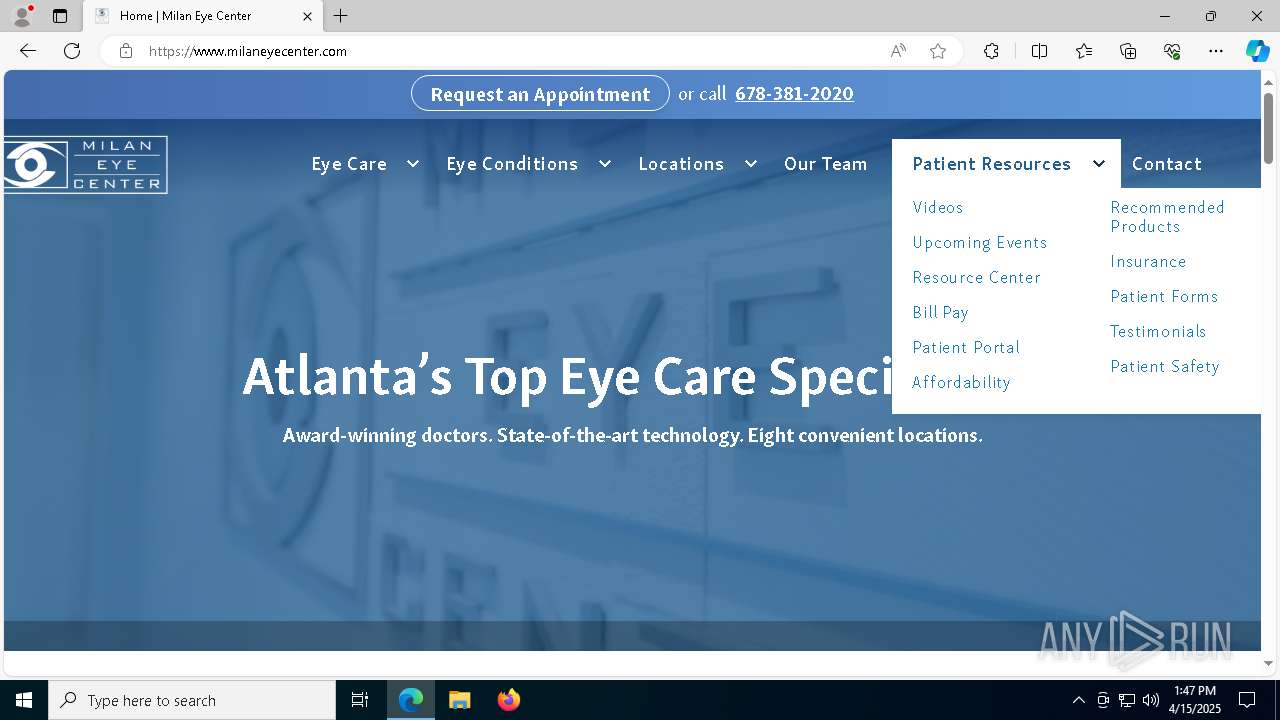Open Patient Safety link
Screen dimensions: 1280x720
(1165, 366)
